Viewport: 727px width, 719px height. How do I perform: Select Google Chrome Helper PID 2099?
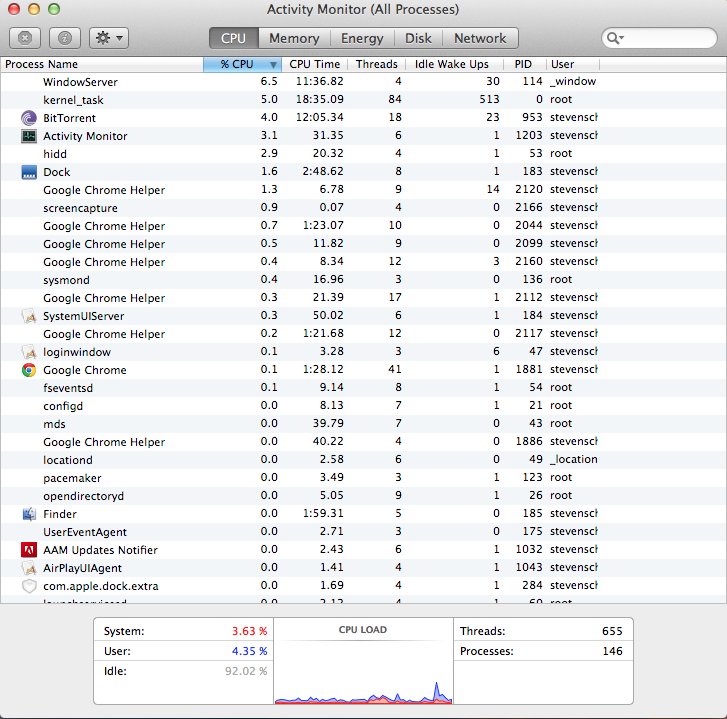(364, 244)
